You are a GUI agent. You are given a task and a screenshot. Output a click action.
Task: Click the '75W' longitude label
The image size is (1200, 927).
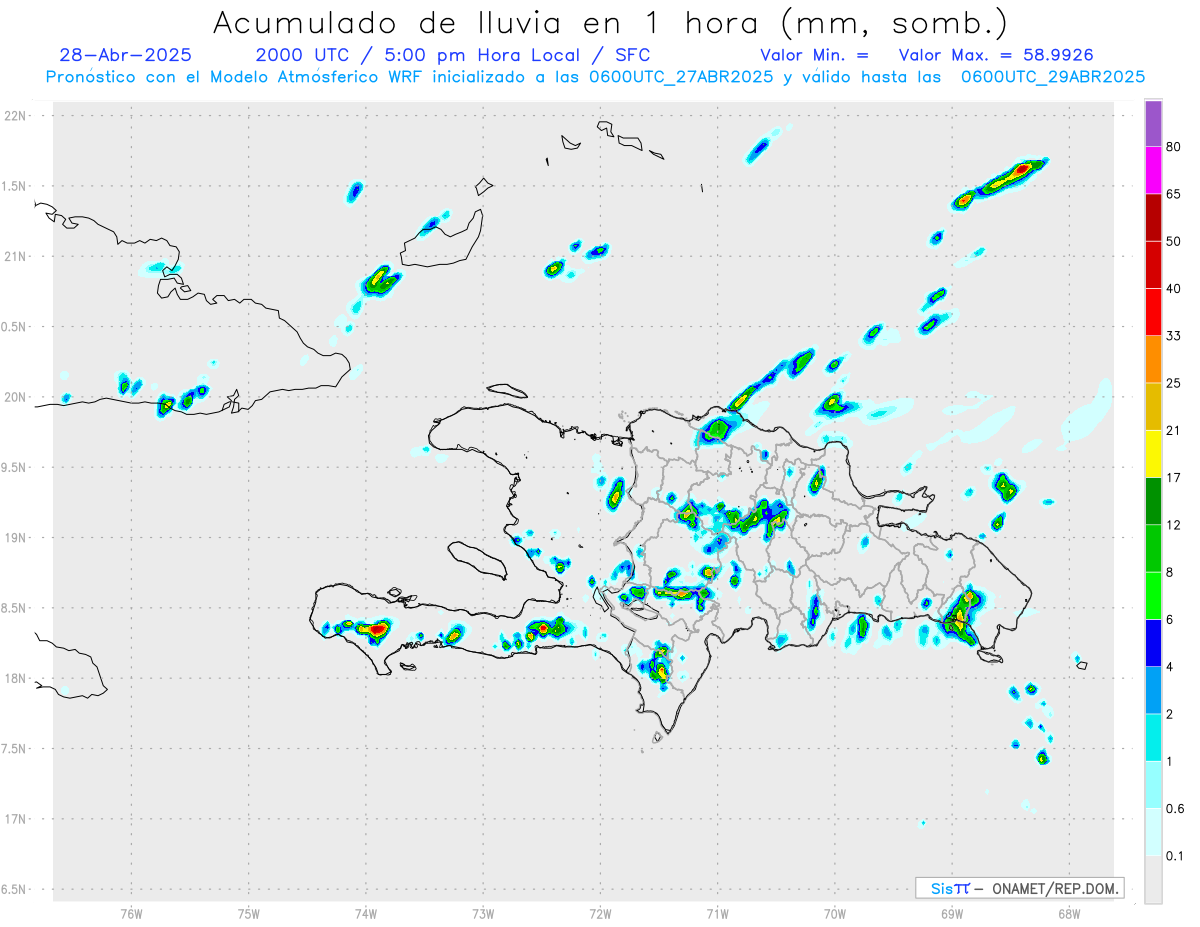tap(249, 914)
